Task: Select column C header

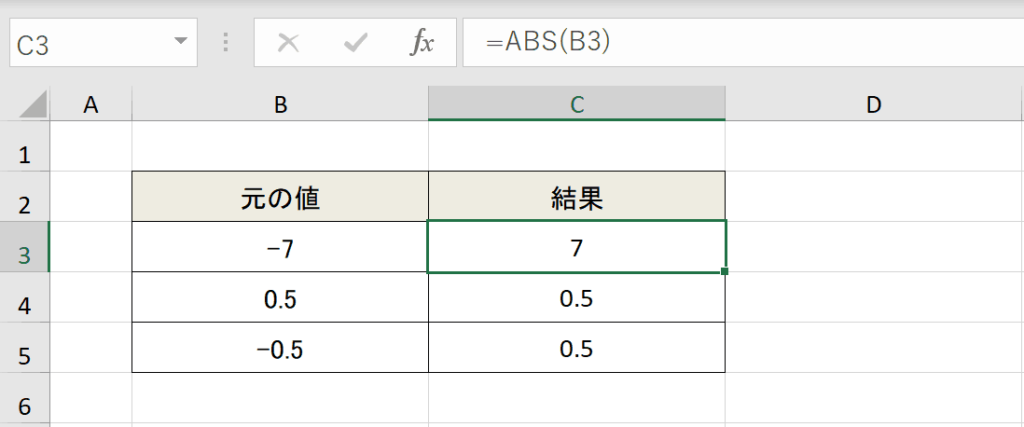Action: click(x=577, y=104)
